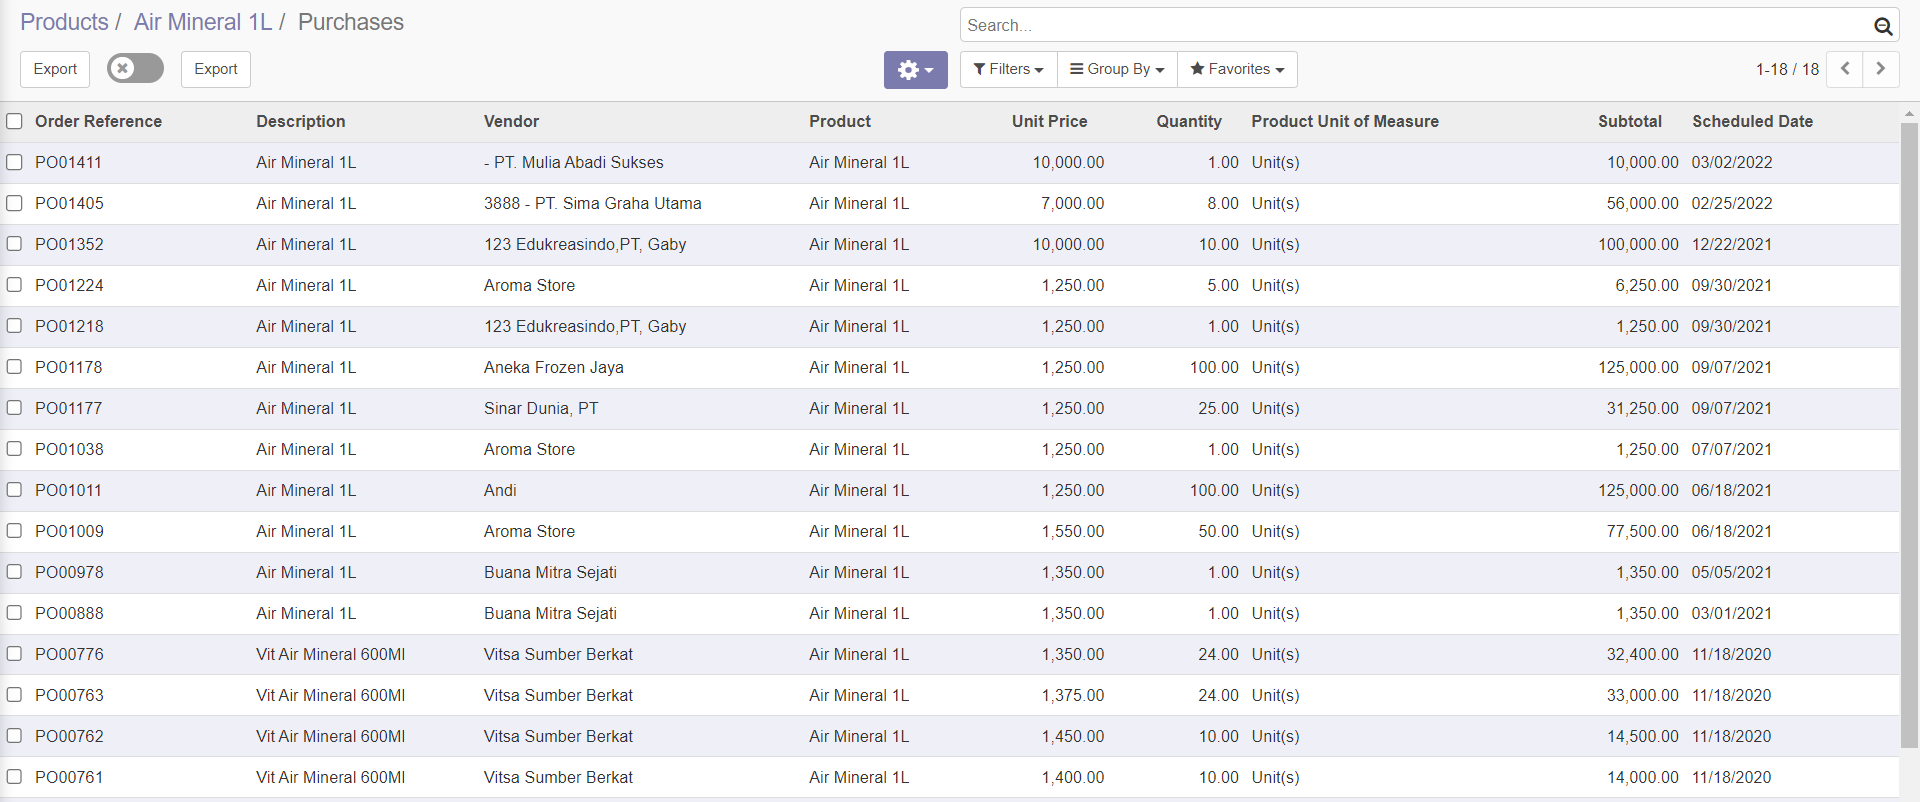Click the search magnifier icon

[1882, 26]
